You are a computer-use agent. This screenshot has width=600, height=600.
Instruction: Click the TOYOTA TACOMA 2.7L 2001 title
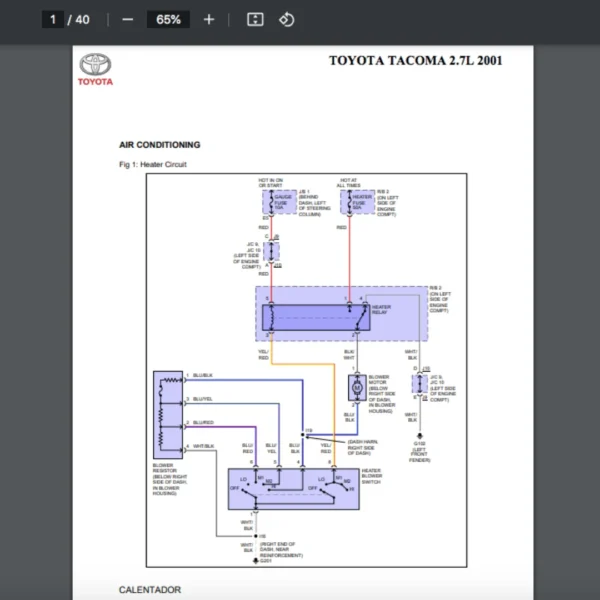pyautogui.click(x=415, y=61)
